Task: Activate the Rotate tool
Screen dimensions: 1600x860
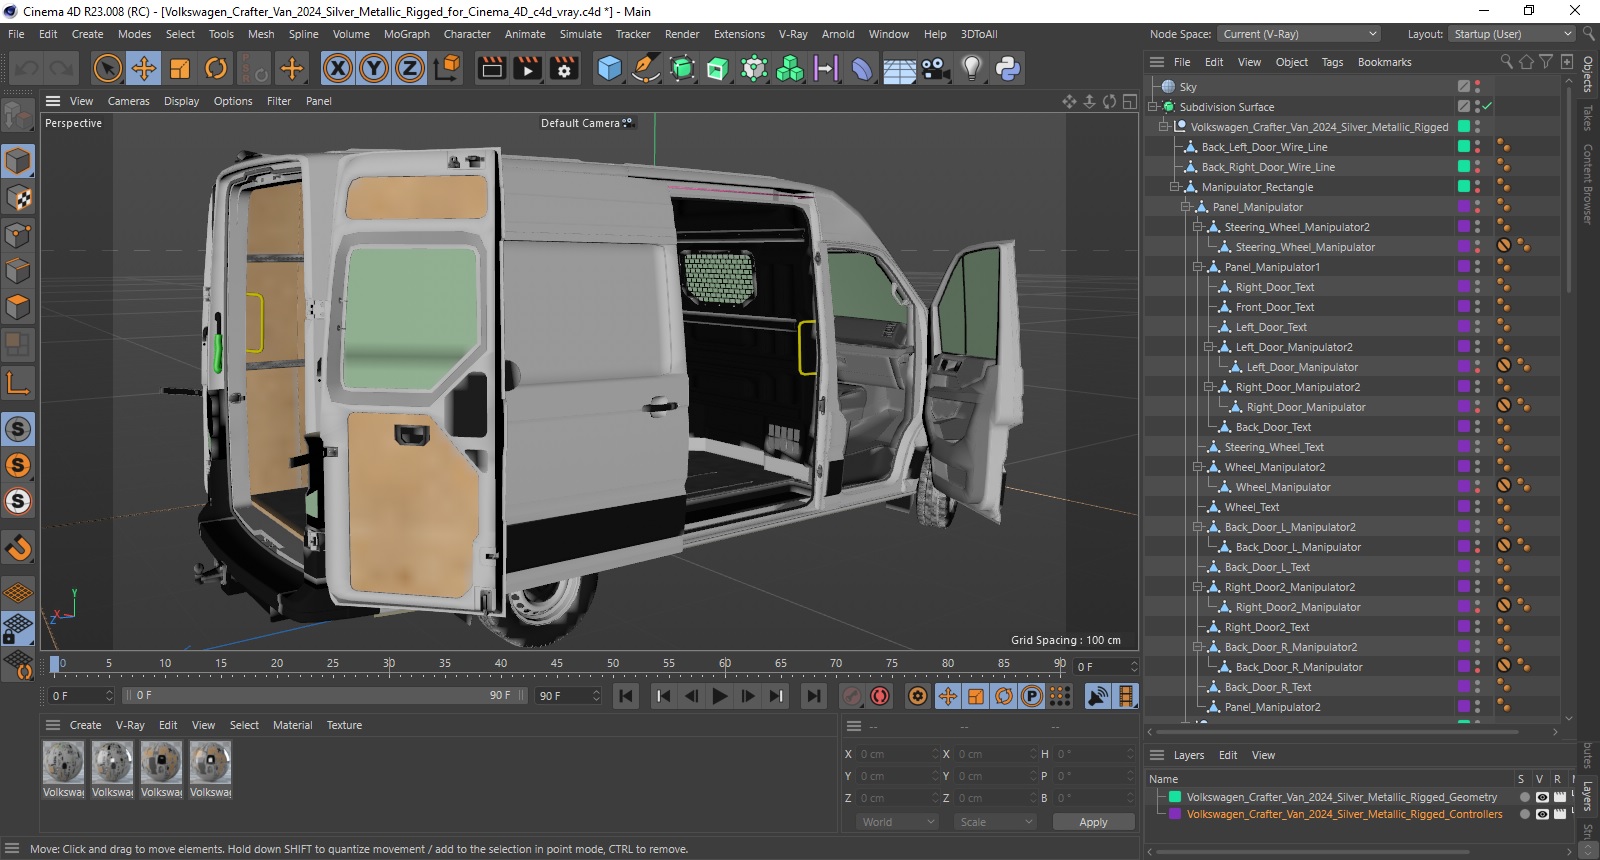Action: coord(216,68)
